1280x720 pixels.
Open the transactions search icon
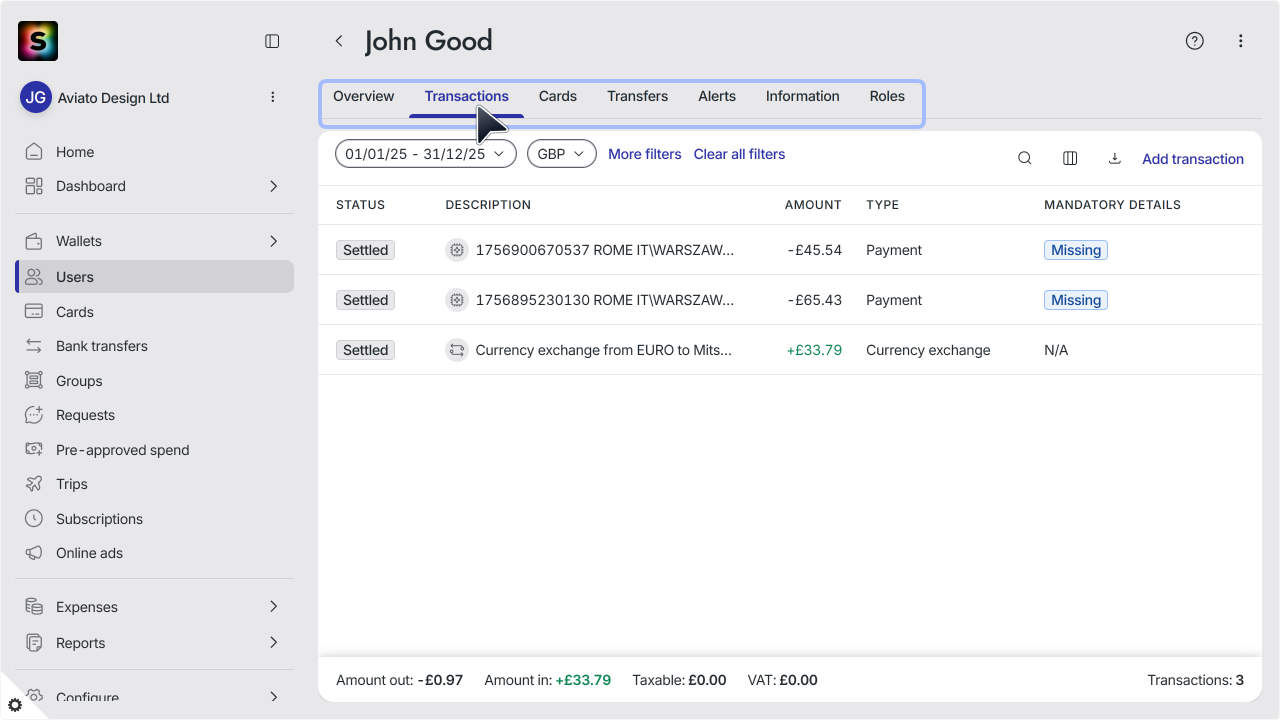click(x=1025, y=158)
